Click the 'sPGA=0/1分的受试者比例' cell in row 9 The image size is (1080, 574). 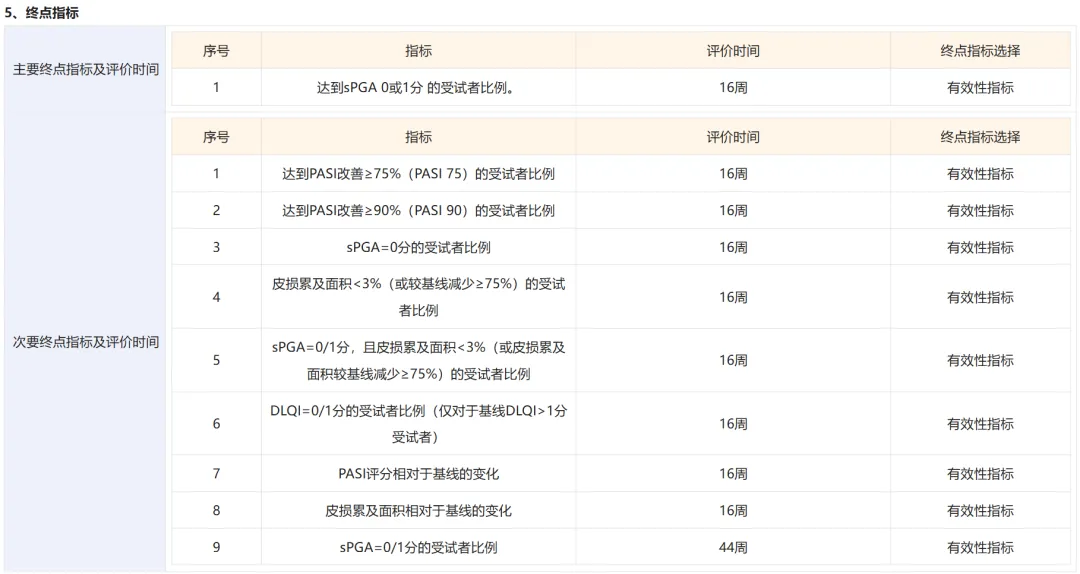(418, 547)
